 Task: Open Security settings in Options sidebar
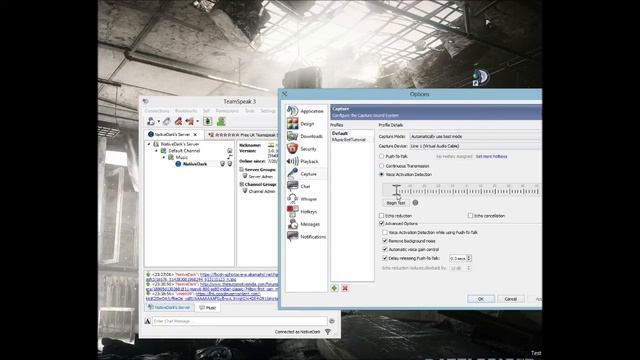(306, 149)
